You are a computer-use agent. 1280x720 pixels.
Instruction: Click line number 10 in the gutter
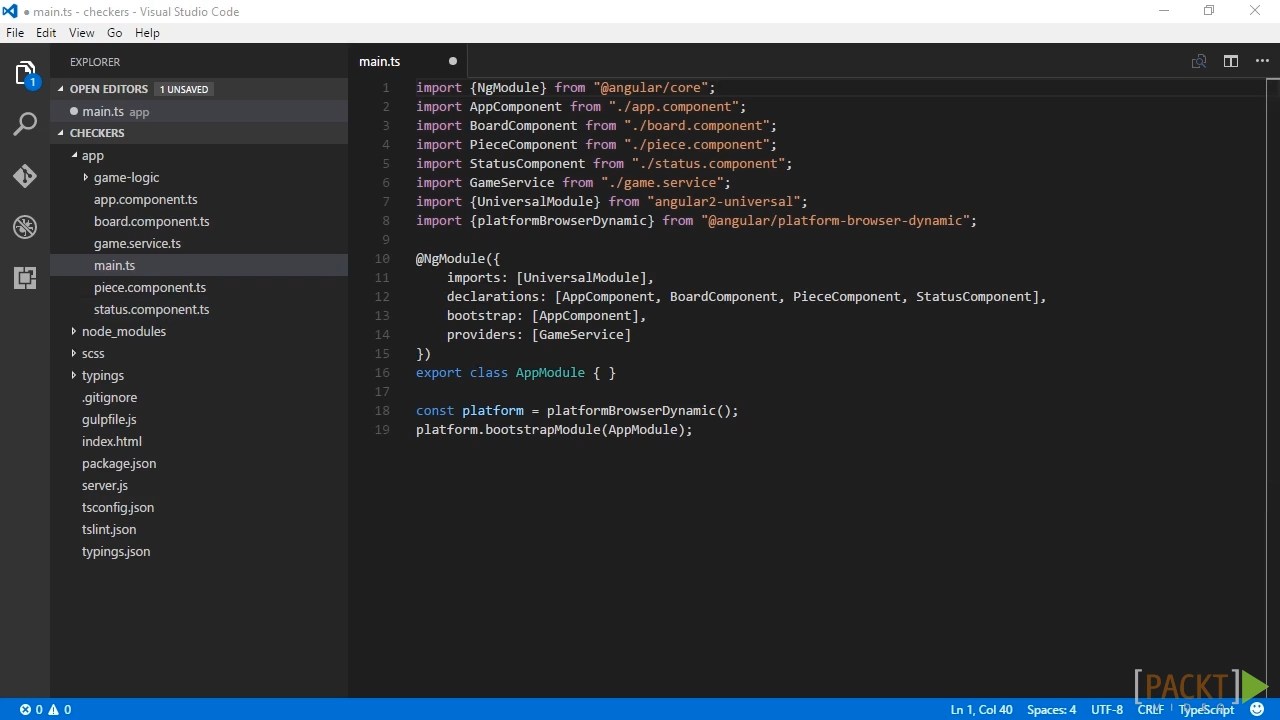(382, 258)
